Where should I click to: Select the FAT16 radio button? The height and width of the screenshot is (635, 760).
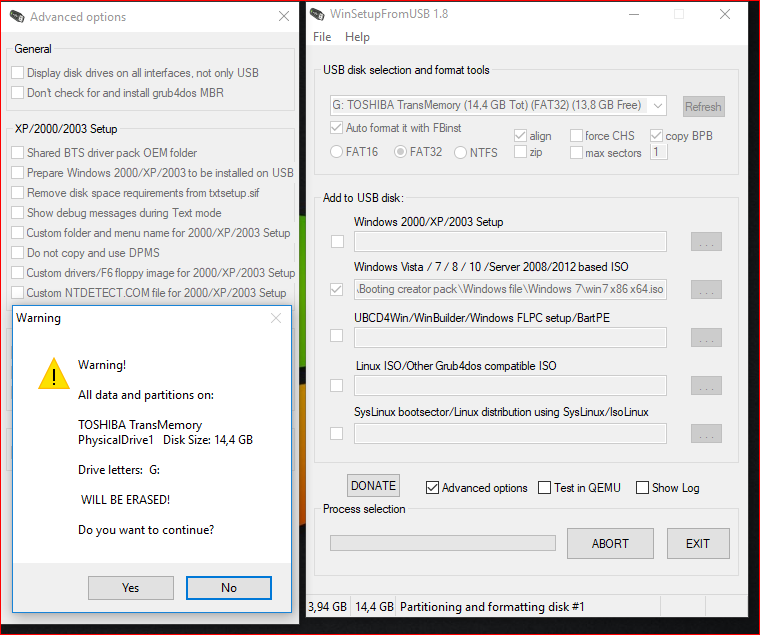coord(336,152)
